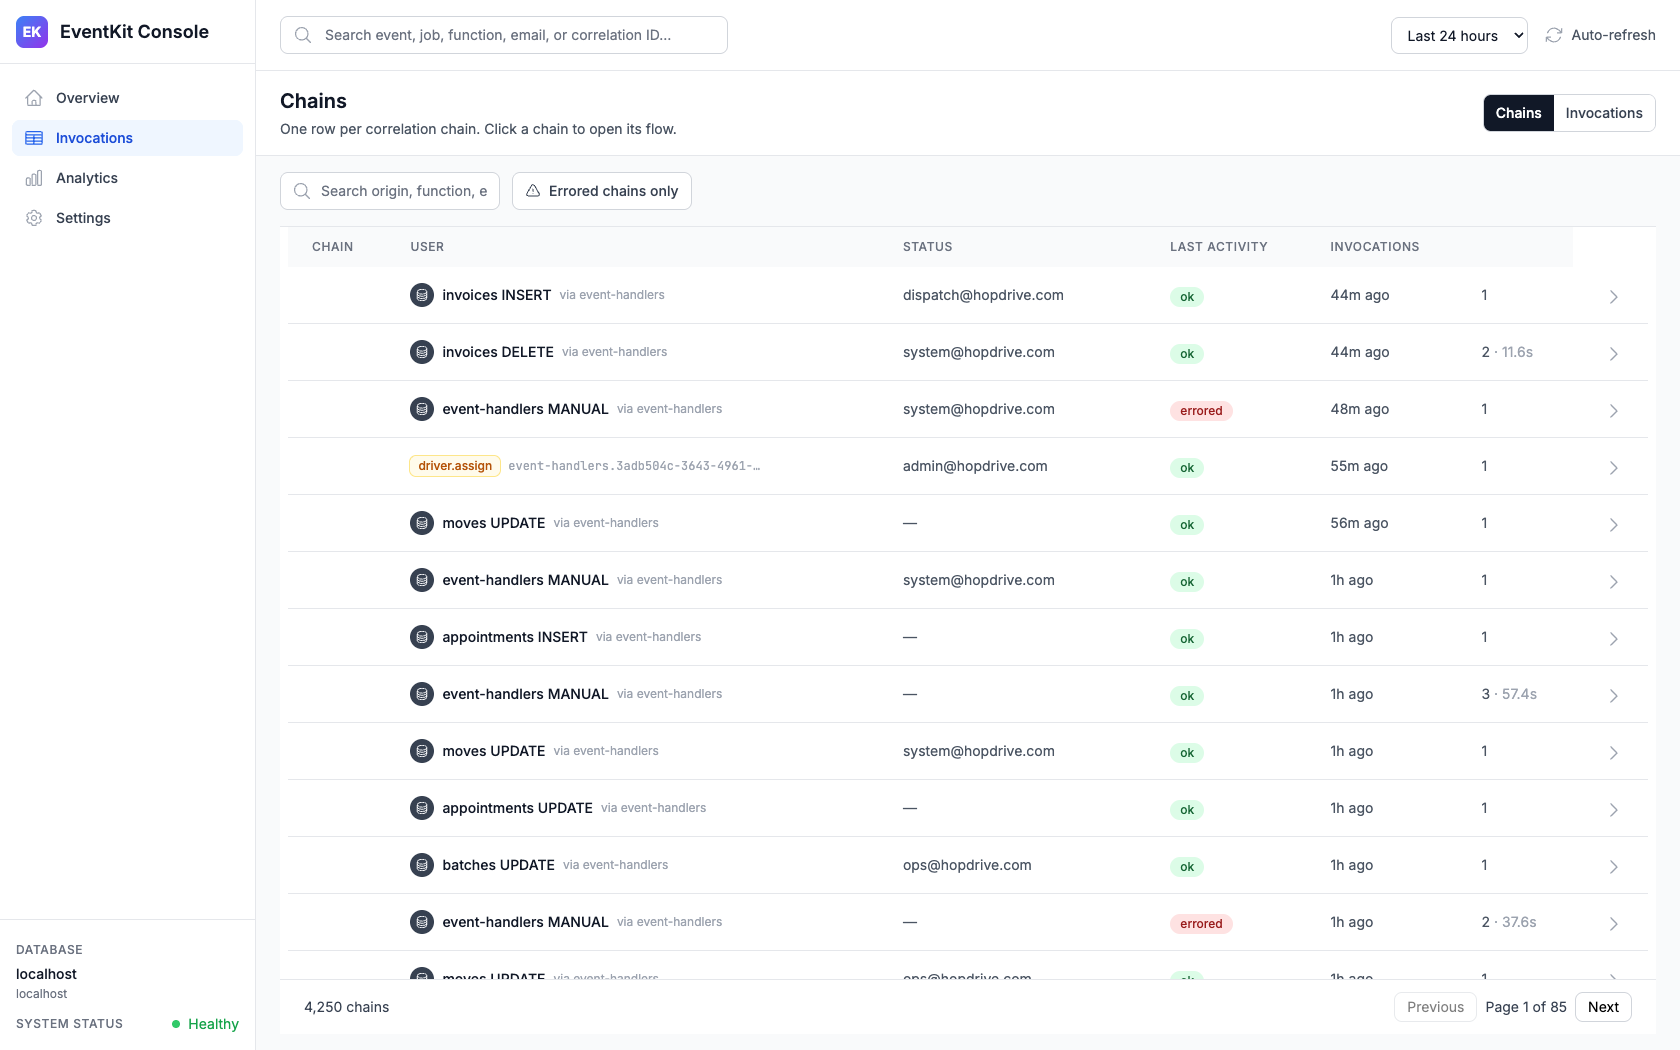Click the errored badge on the 37.6s row

1201,924
